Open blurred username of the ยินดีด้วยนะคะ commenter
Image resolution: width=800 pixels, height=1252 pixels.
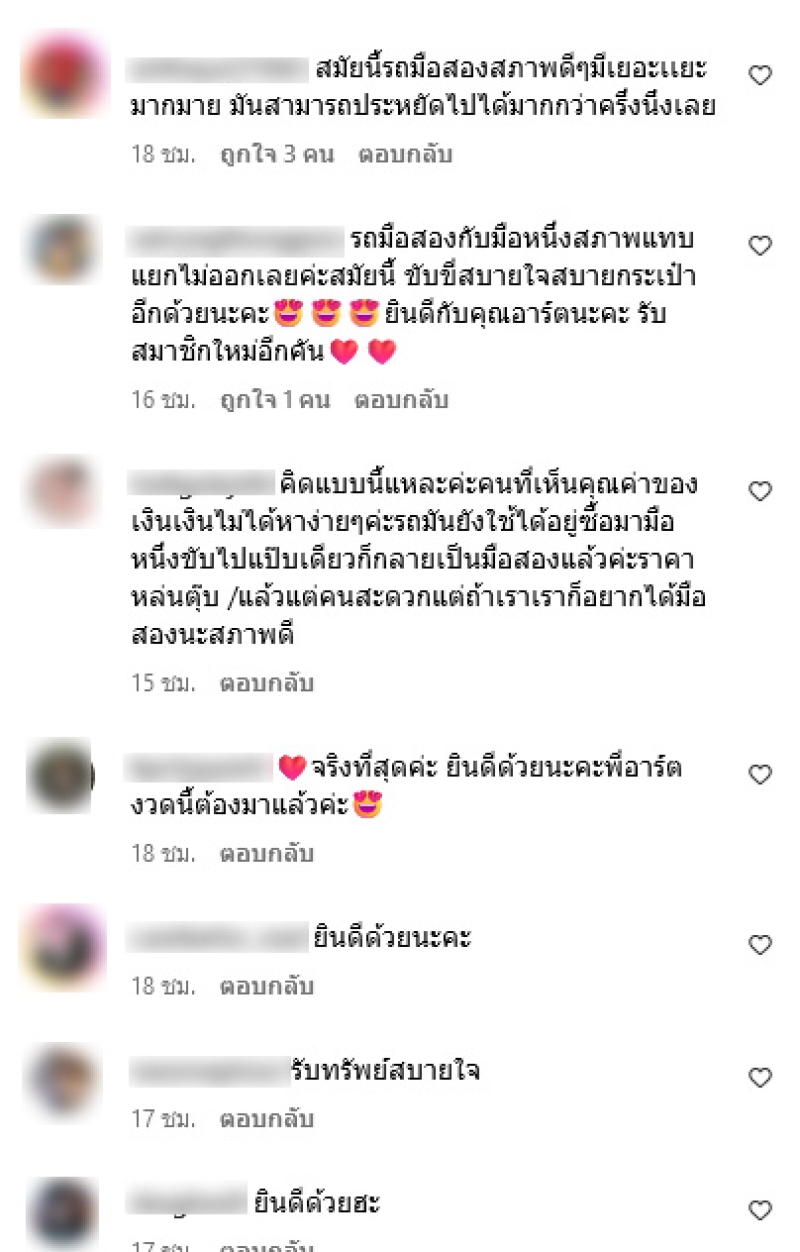click(x=218, y=938)
